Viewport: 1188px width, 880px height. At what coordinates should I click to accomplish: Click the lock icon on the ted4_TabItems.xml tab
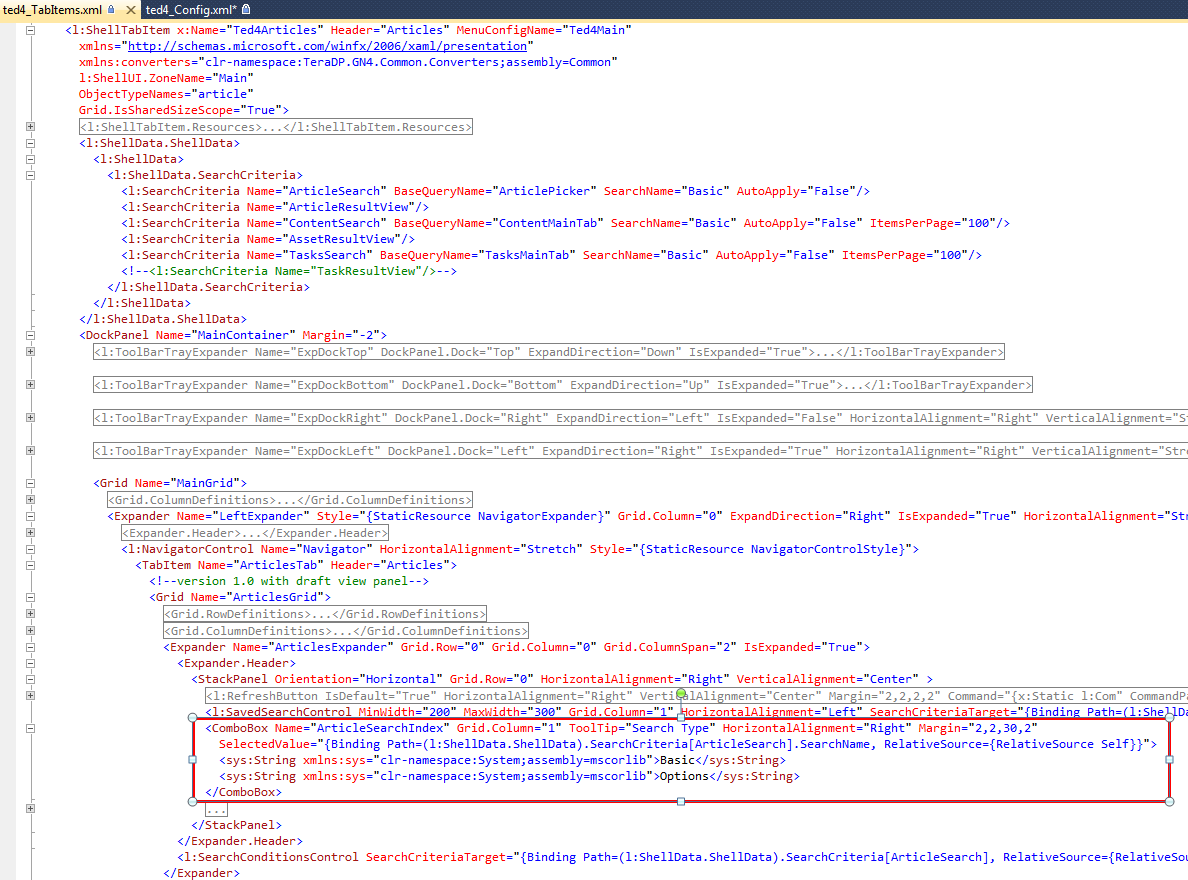111,9
